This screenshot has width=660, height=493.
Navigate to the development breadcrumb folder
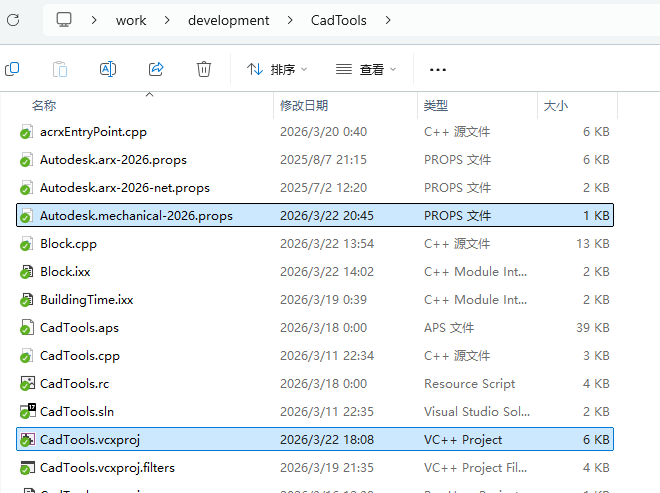click(x=228, y=20)
